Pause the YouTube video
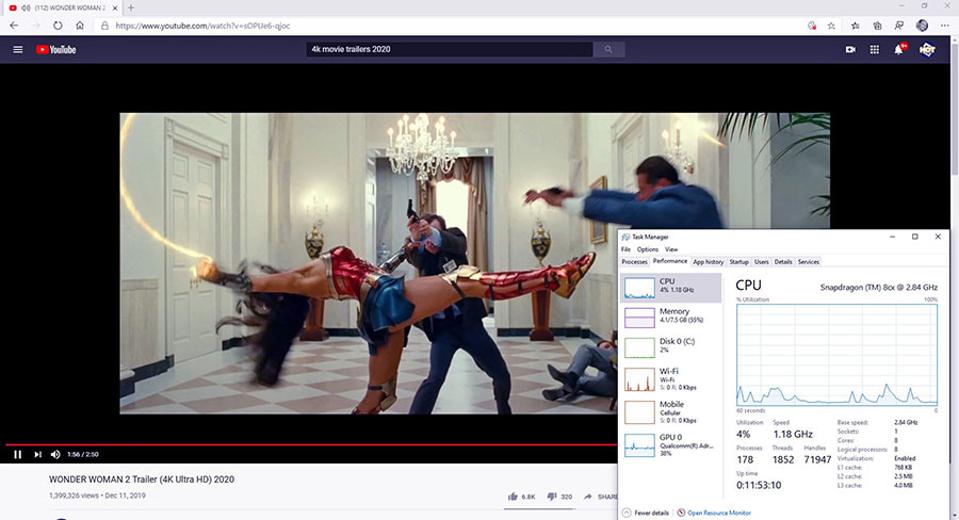 coord(17,455)
